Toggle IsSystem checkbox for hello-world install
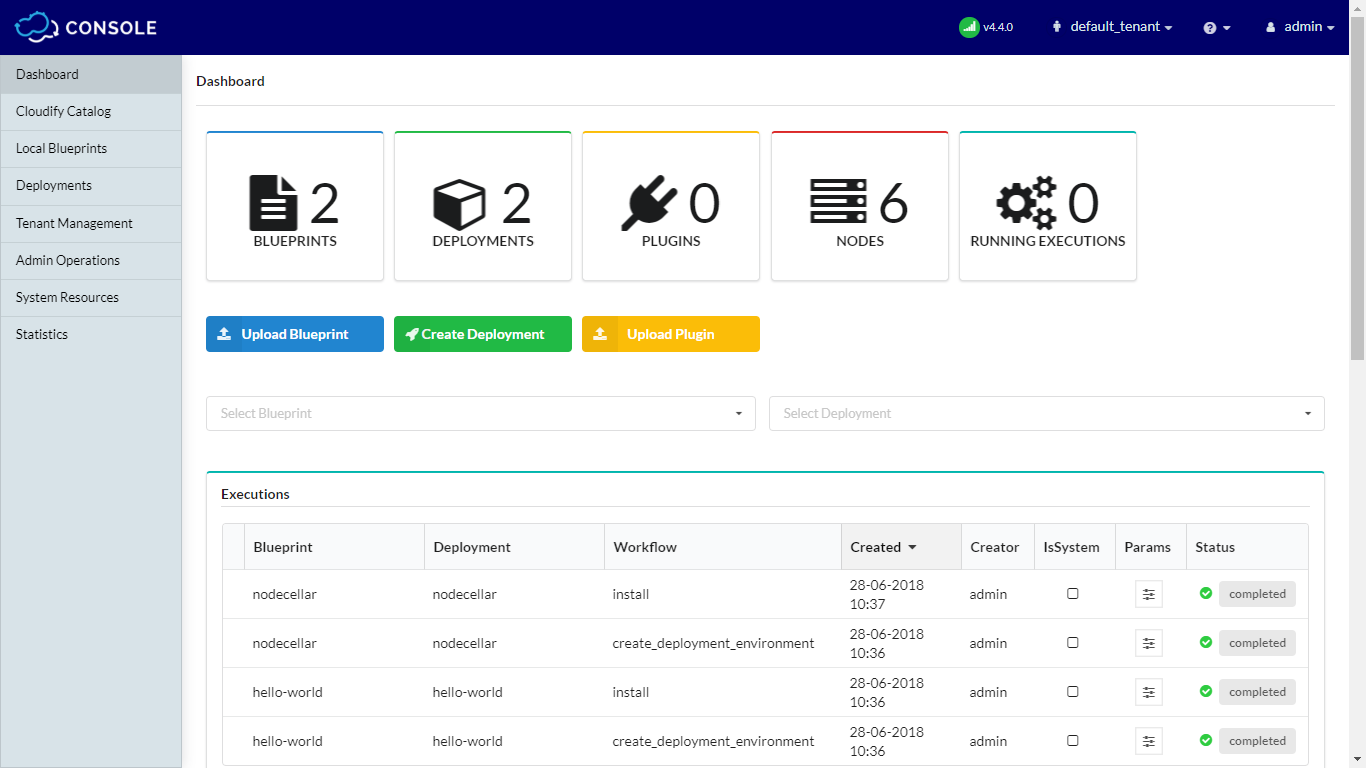The width and height of the screenshot is (1366, 768). click(1073, 691)
